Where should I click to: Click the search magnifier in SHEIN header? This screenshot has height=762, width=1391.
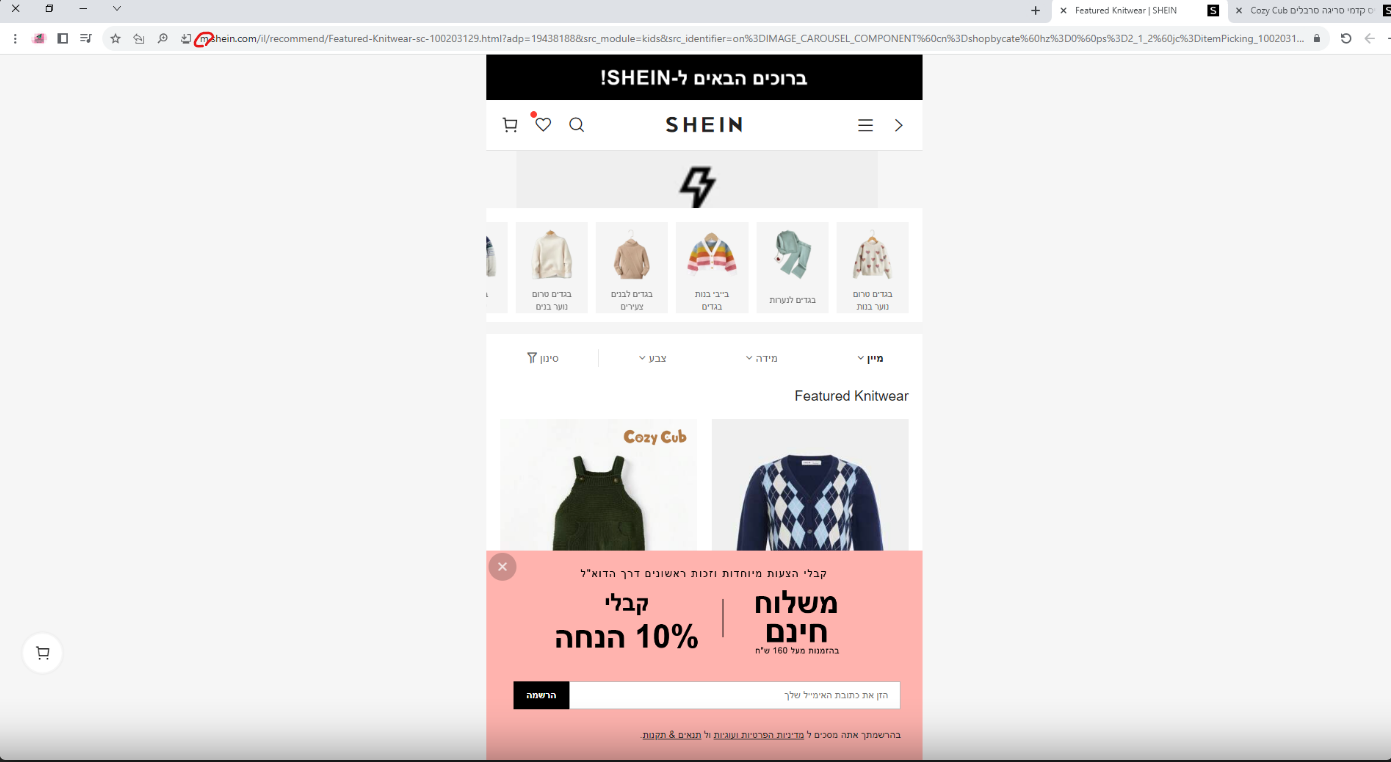576,125
